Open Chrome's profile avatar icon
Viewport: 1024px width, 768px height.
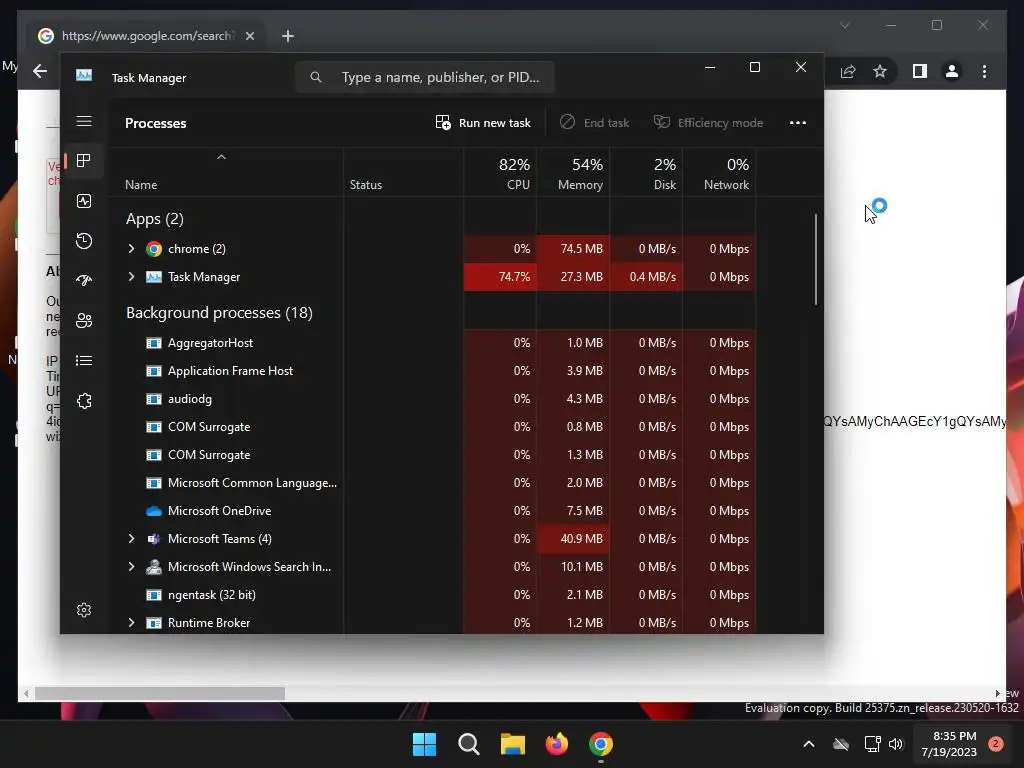952,71
